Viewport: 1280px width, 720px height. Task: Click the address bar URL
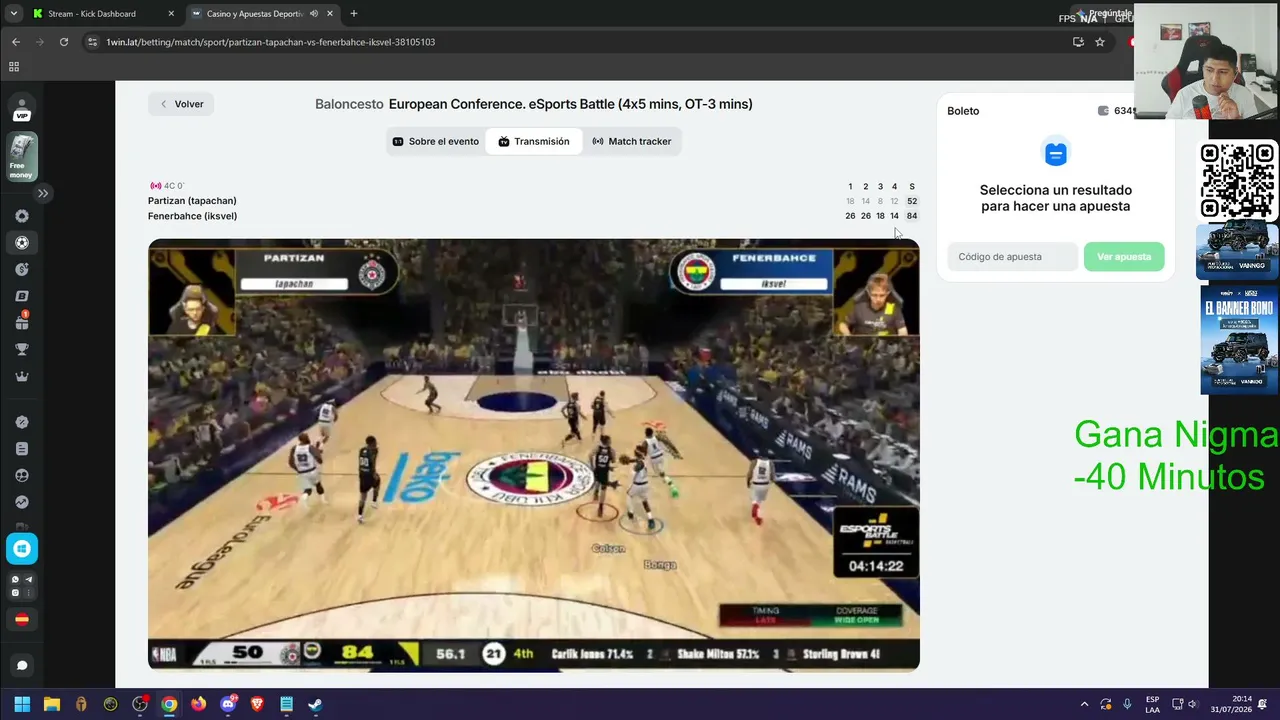point(270,42)
